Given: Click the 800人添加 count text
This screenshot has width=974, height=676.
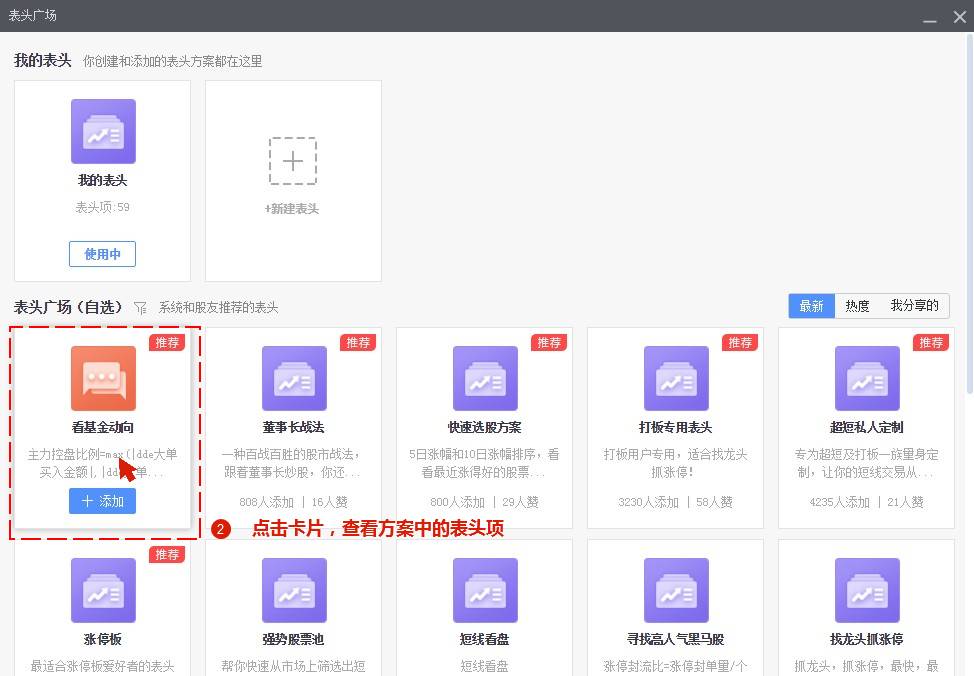Looking at the screenshot, I should coord(457,502).
